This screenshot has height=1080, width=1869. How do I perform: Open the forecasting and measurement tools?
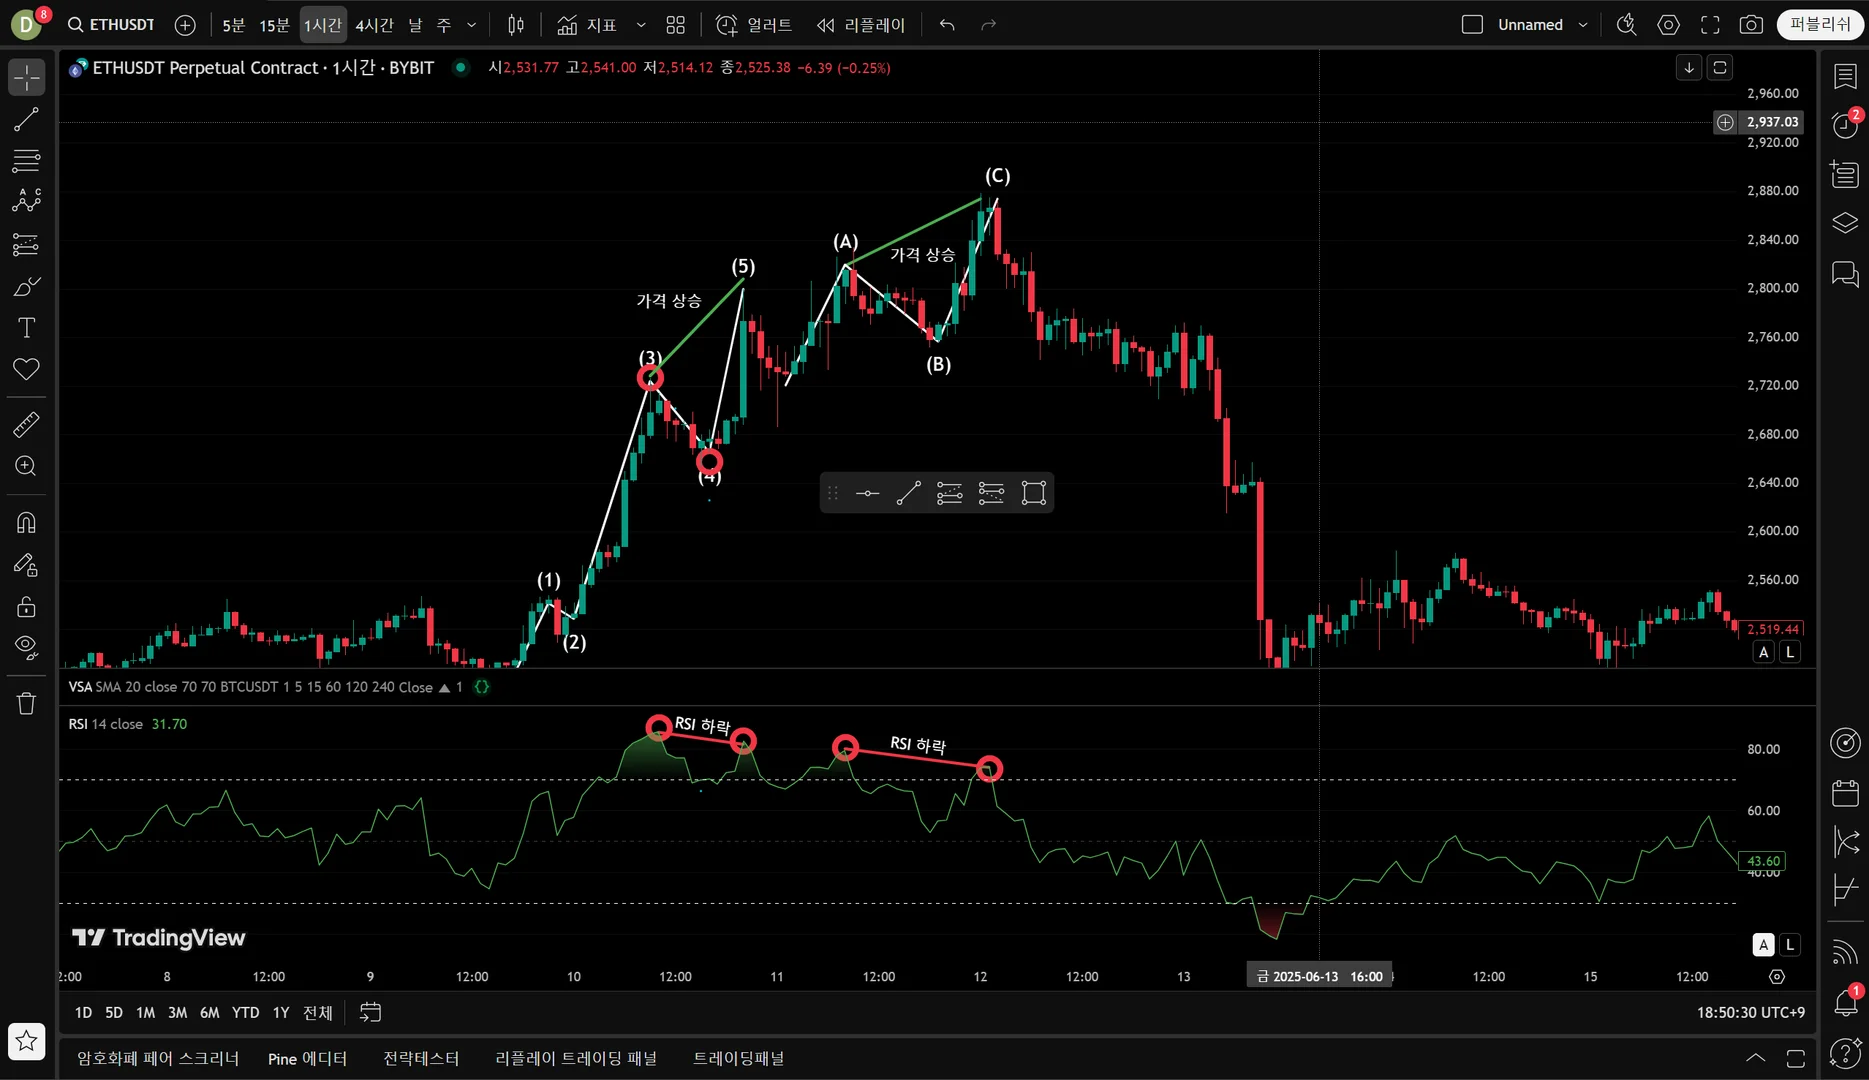coord(27,244)
